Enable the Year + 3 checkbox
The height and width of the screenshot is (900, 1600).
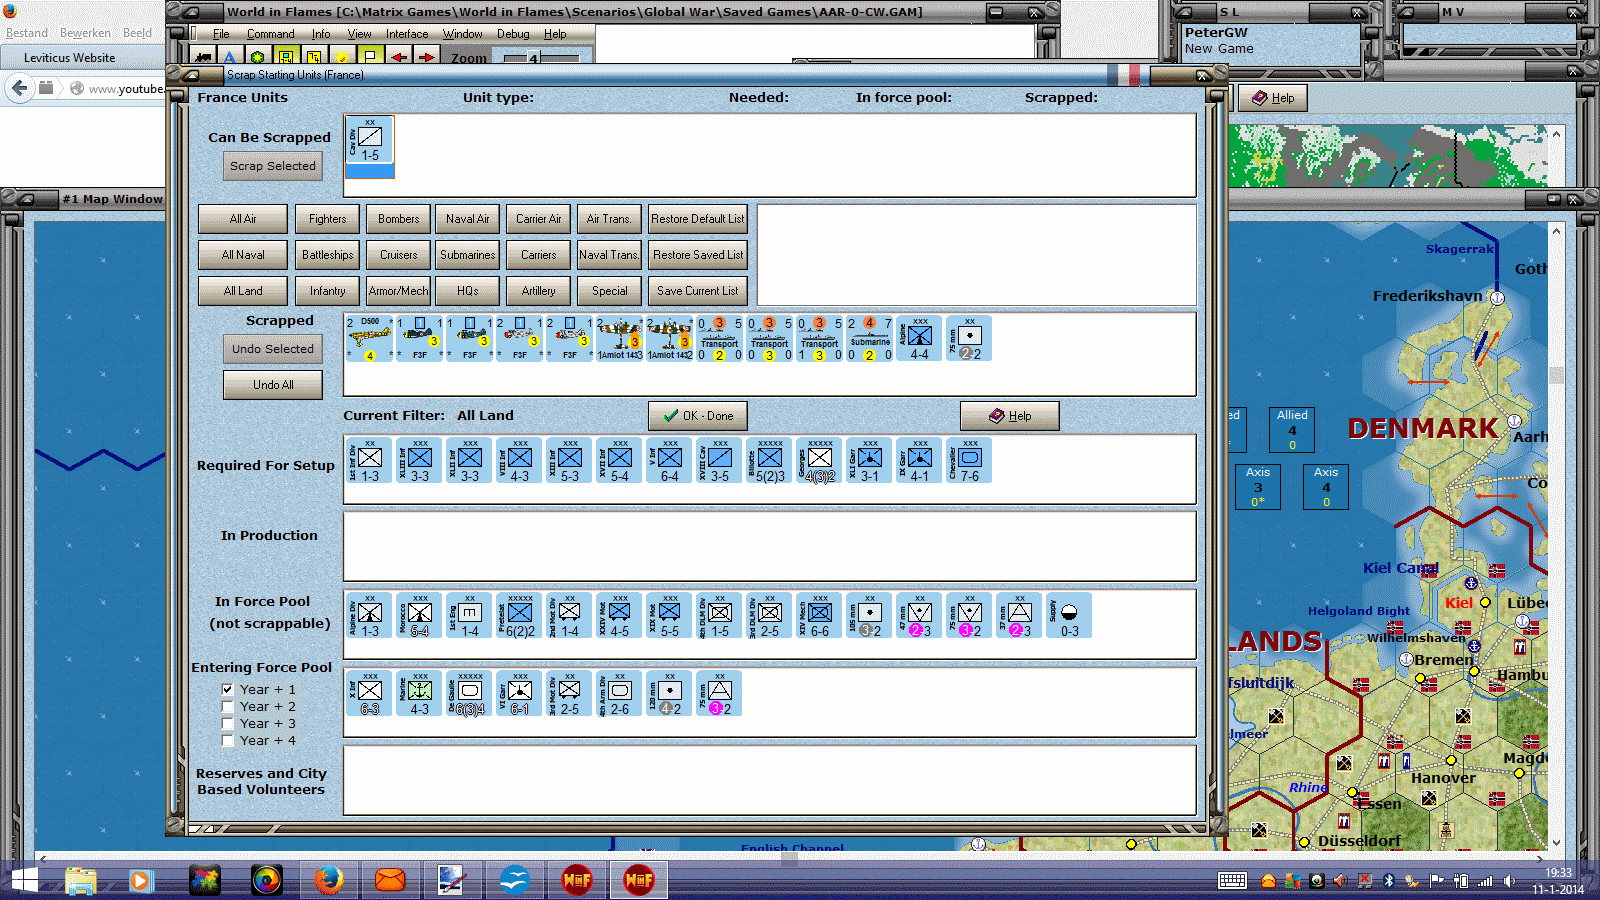tap(228, 723)
